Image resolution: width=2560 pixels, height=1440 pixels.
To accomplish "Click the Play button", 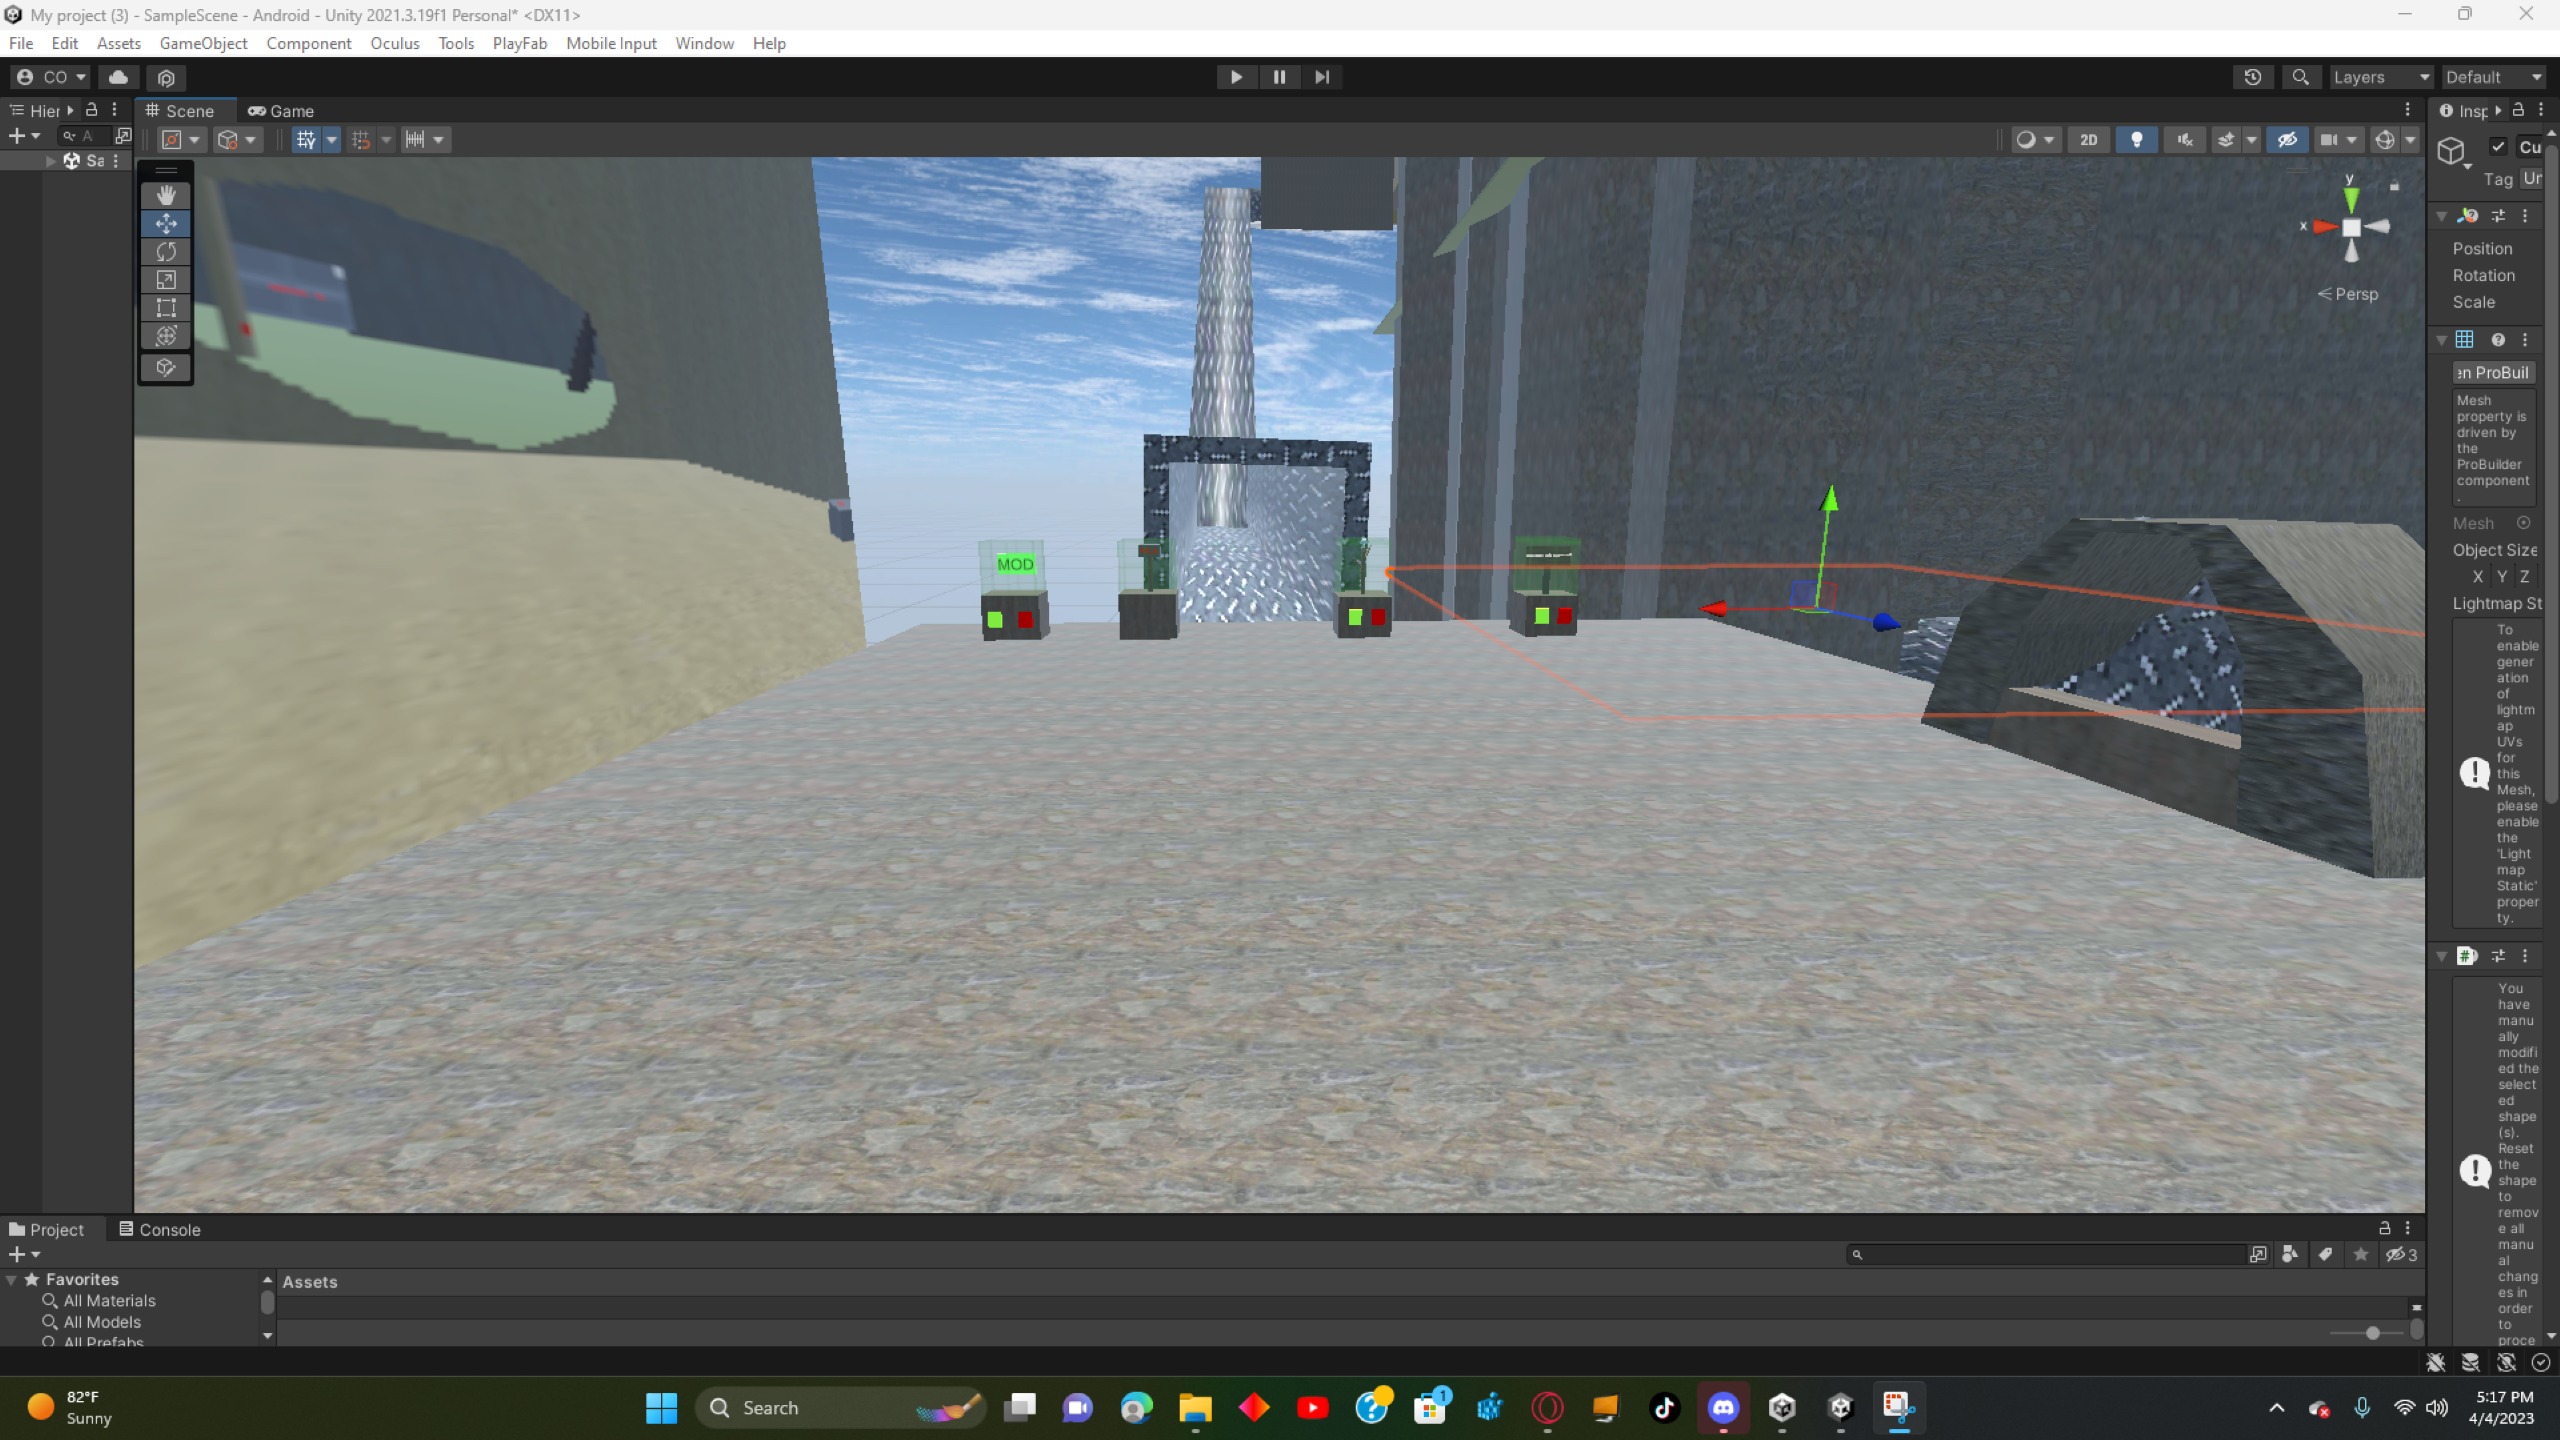I will coord(1236,77).
